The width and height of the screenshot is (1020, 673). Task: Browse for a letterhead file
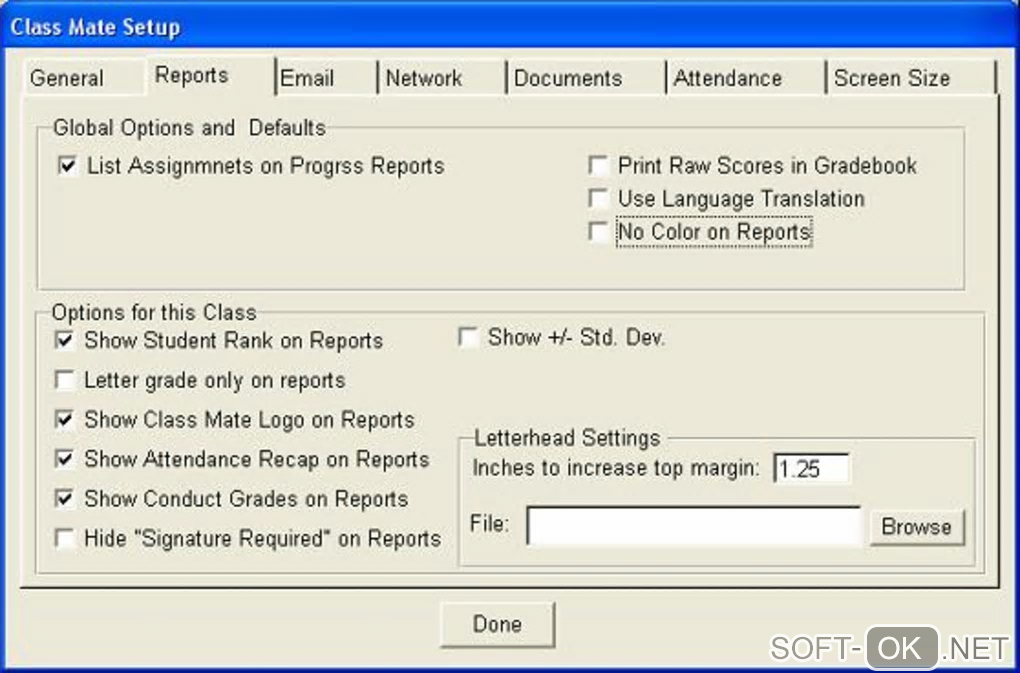tap(917, 527)
